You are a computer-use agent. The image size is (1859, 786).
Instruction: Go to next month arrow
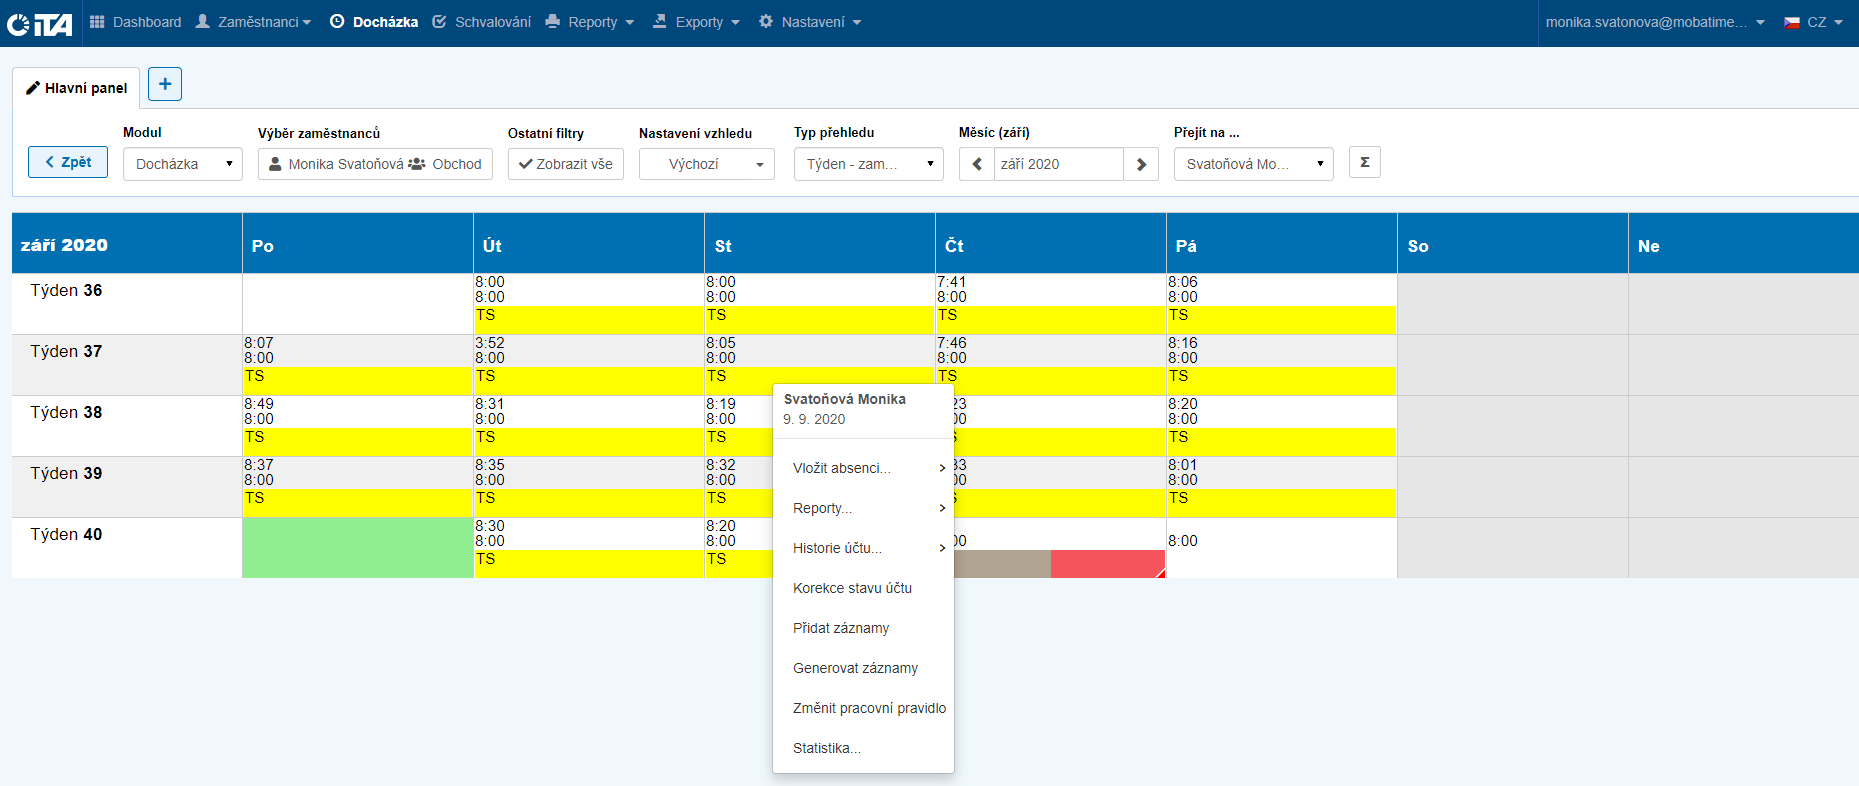click(1141, 164)
